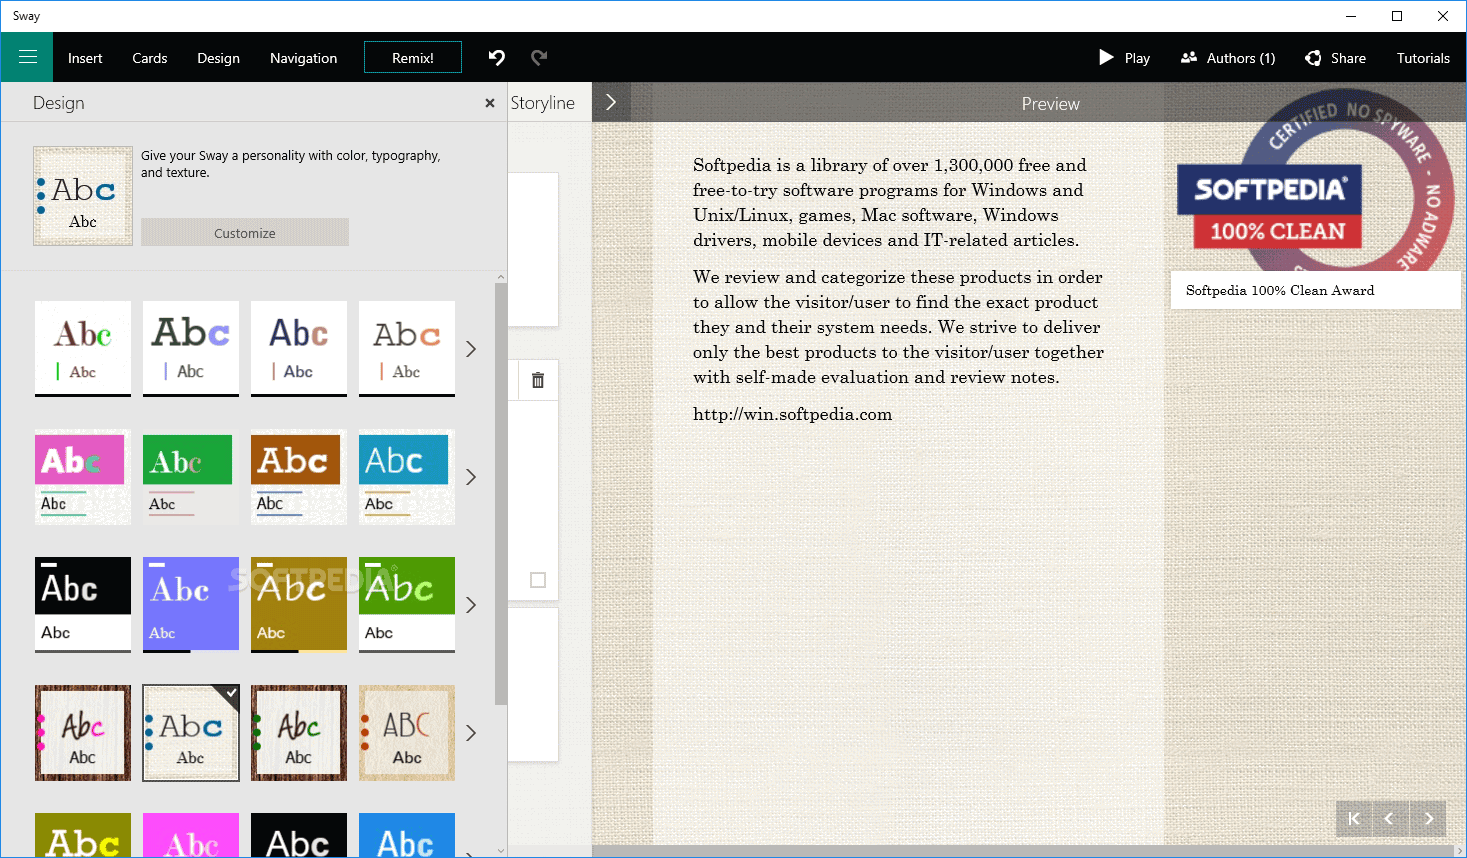Image resolution: width=1467 pixels, height=858 pixels.
Task: Open the hamburger menu
Action: 28,57
